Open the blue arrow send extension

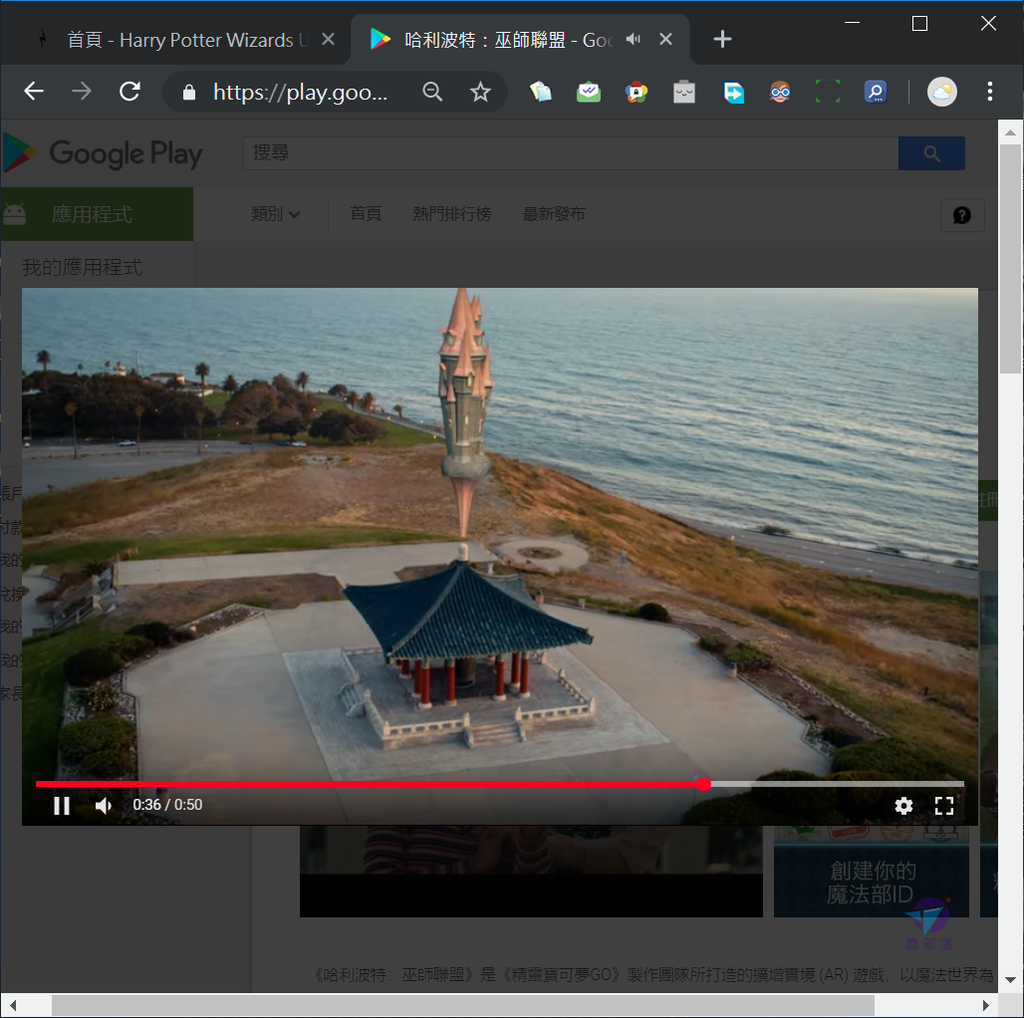[733, 92]
